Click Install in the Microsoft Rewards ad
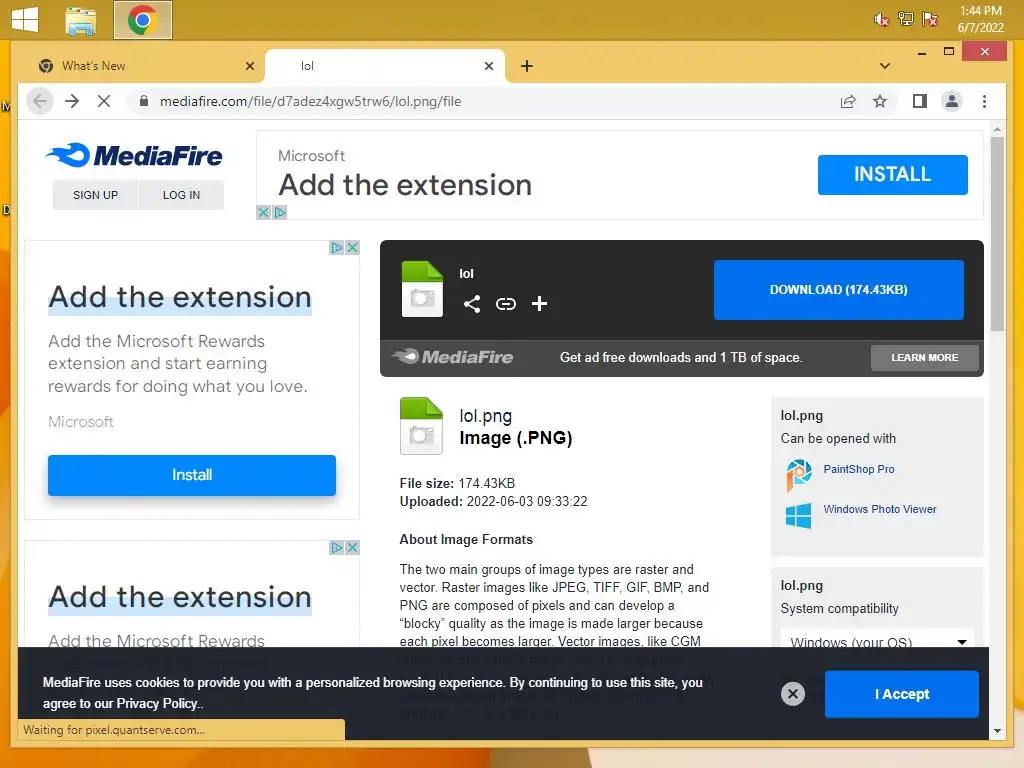The image size is (1024, 768). pyautogui.click(x=192, y=475)
